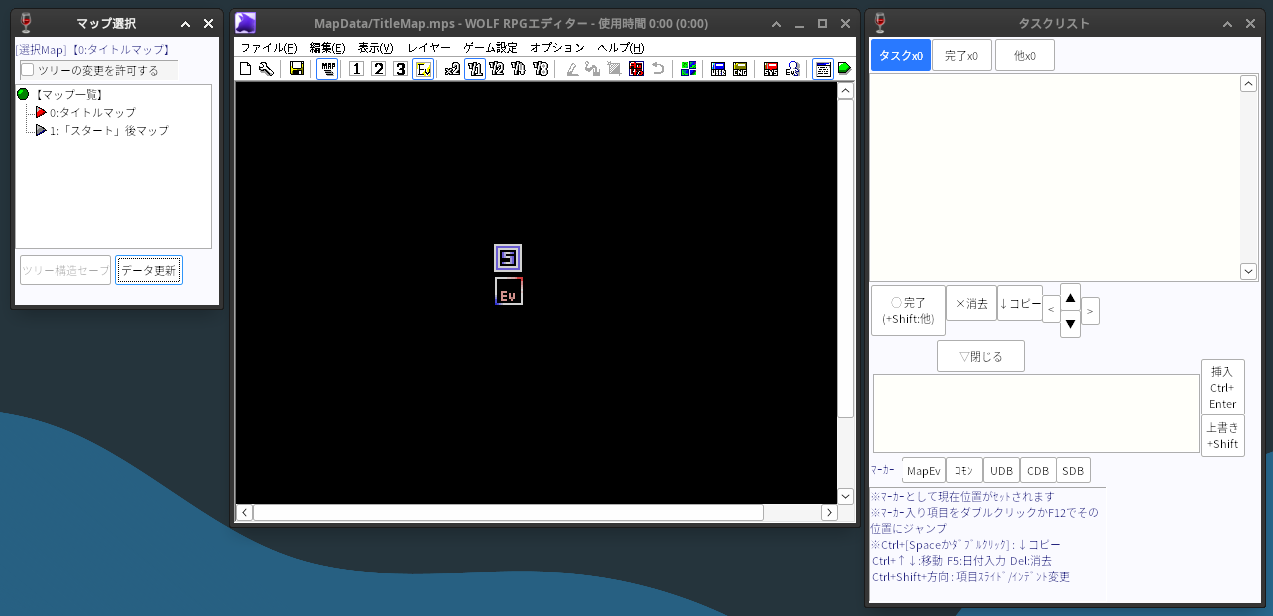The image size is (1273, 616).
Task: Toggle the task list window icon
Action: (x=822, y=69)
